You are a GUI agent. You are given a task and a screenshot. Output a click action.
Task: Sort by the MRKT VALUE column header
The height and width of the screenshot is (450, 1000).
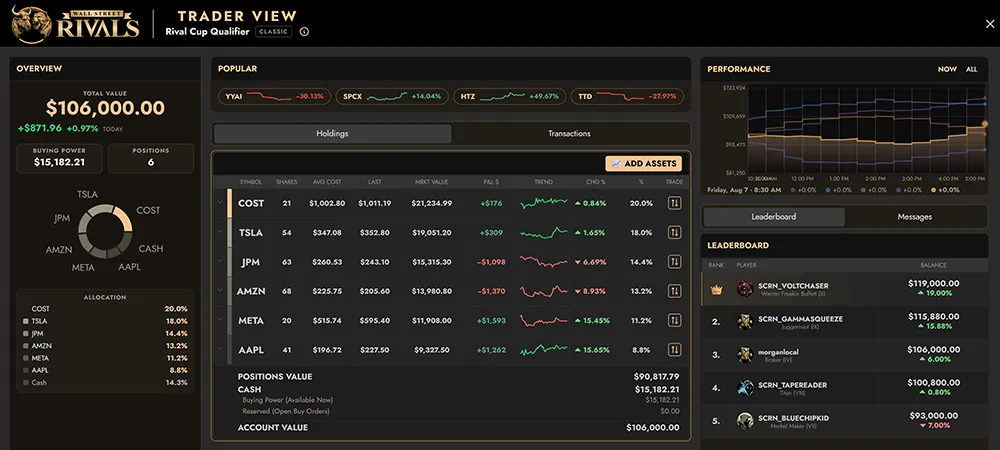click(432, 182)
